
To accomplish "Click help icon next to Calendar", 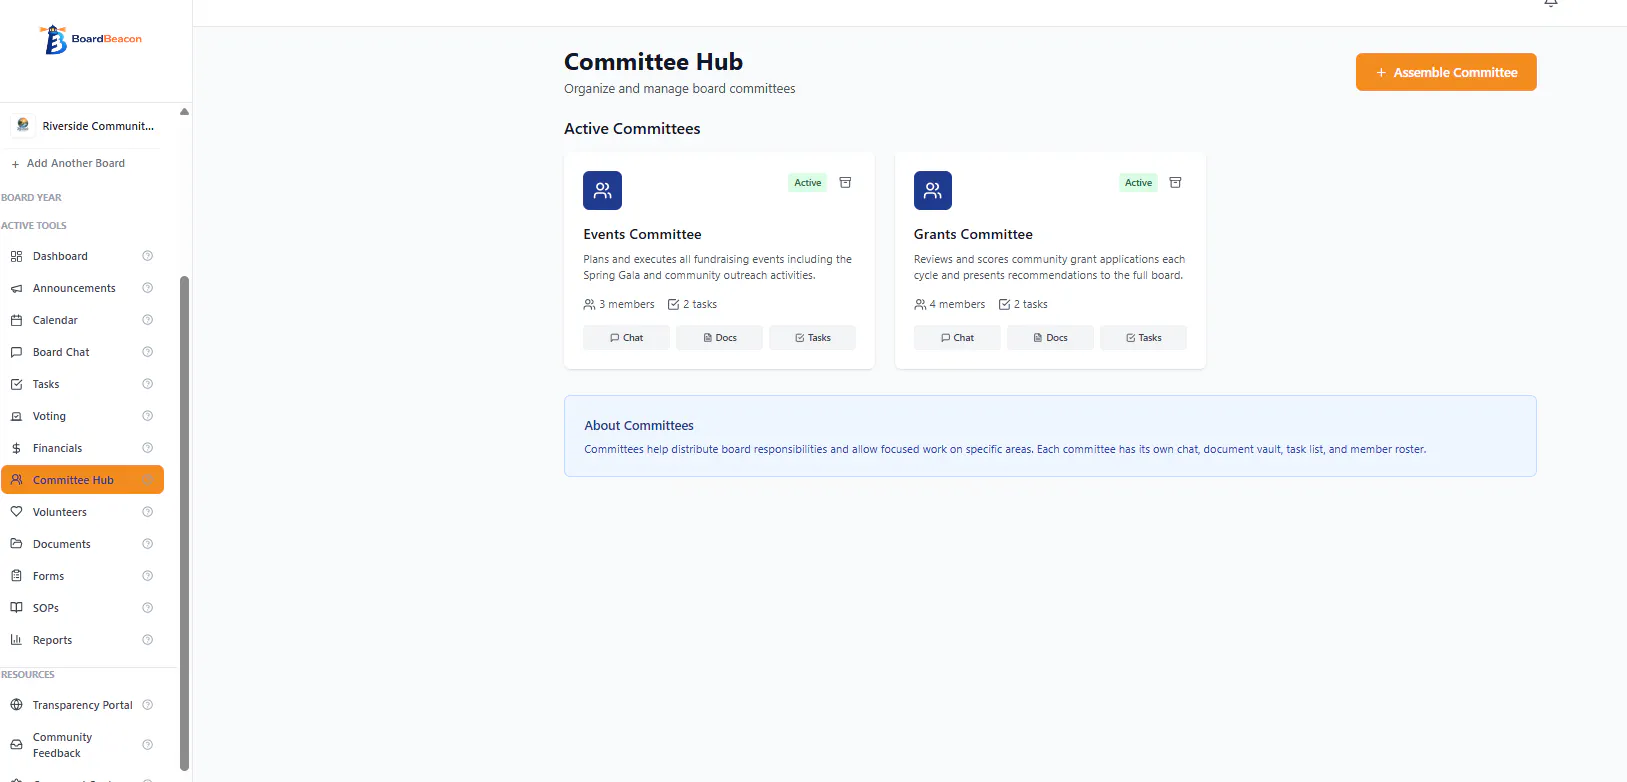I will (148, 320).
